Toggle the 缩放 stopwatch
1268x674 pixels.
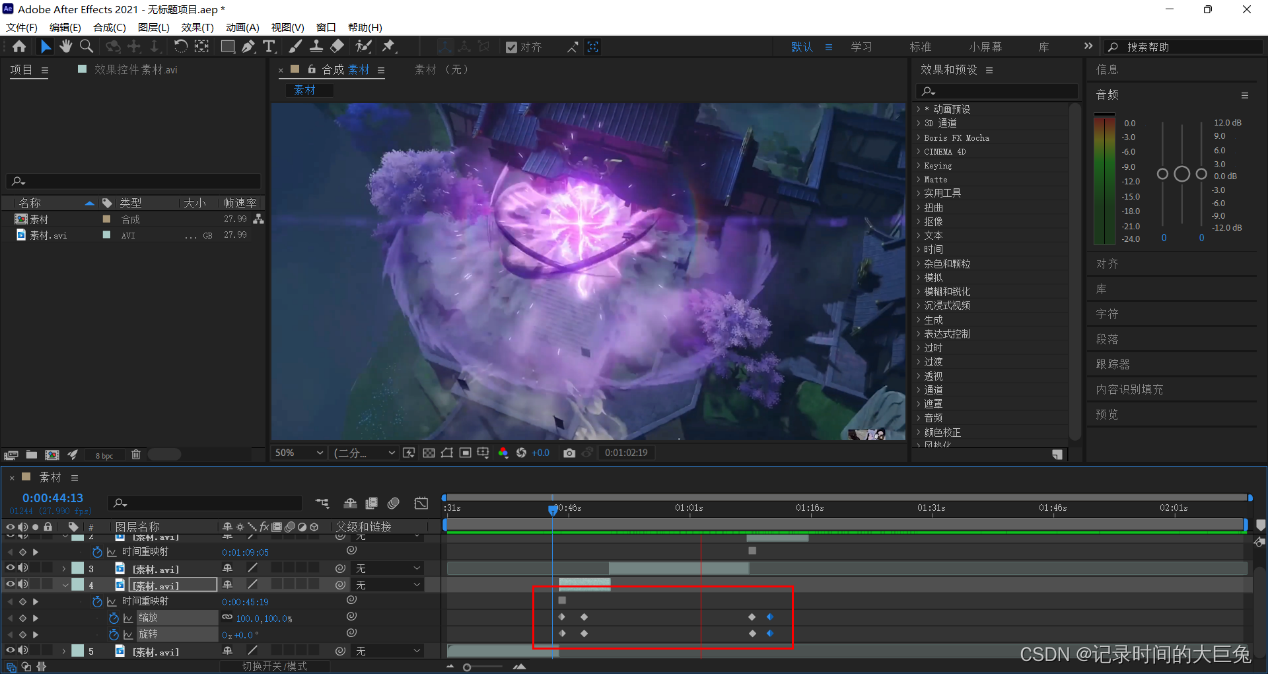113,618
